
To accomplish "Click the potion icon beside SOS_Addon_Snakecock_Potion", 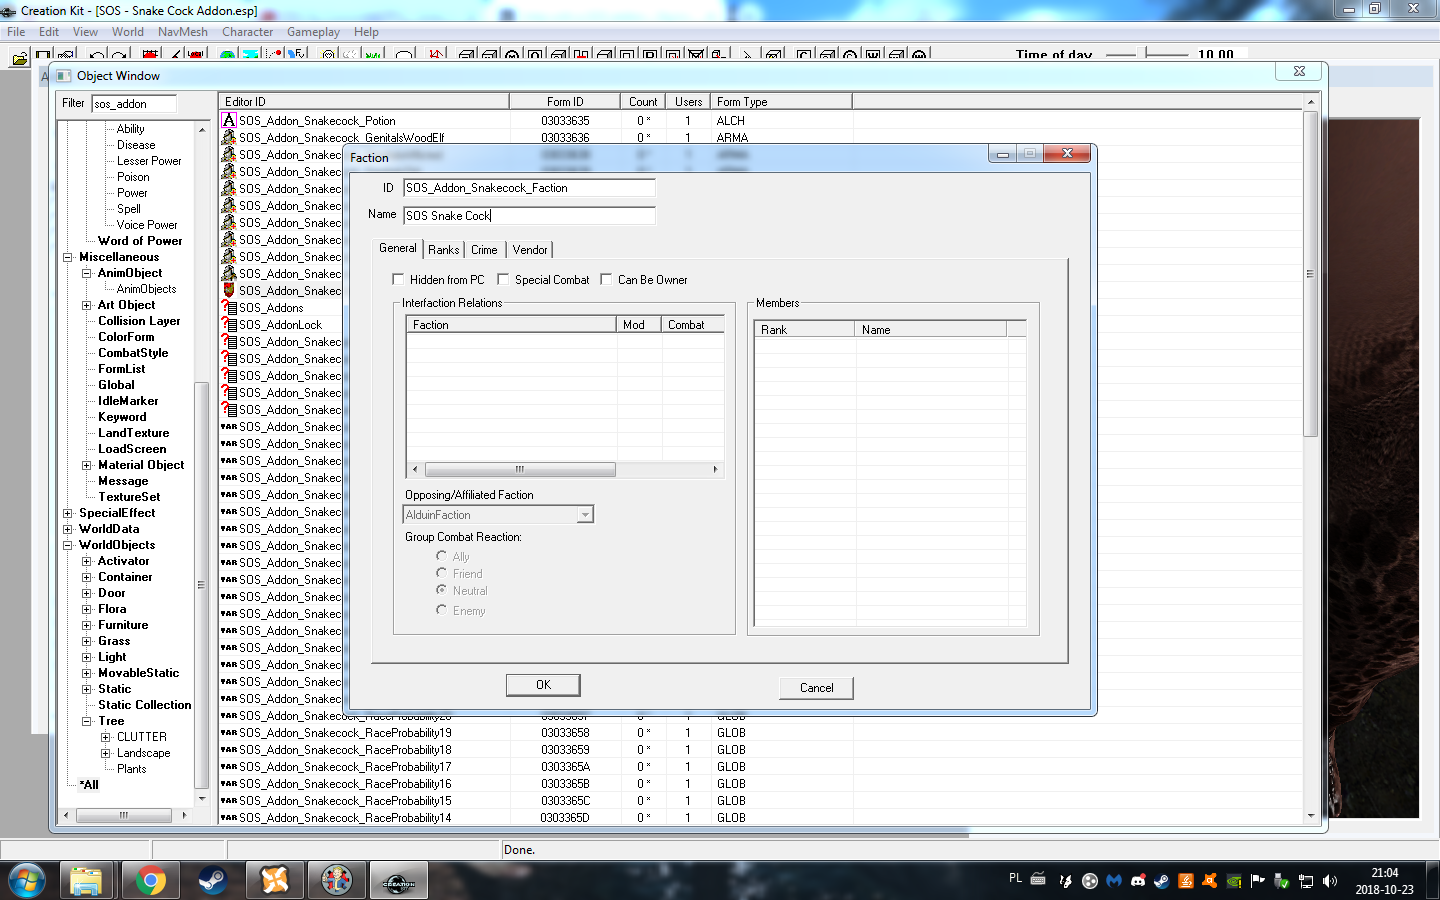I will [229, 120].
